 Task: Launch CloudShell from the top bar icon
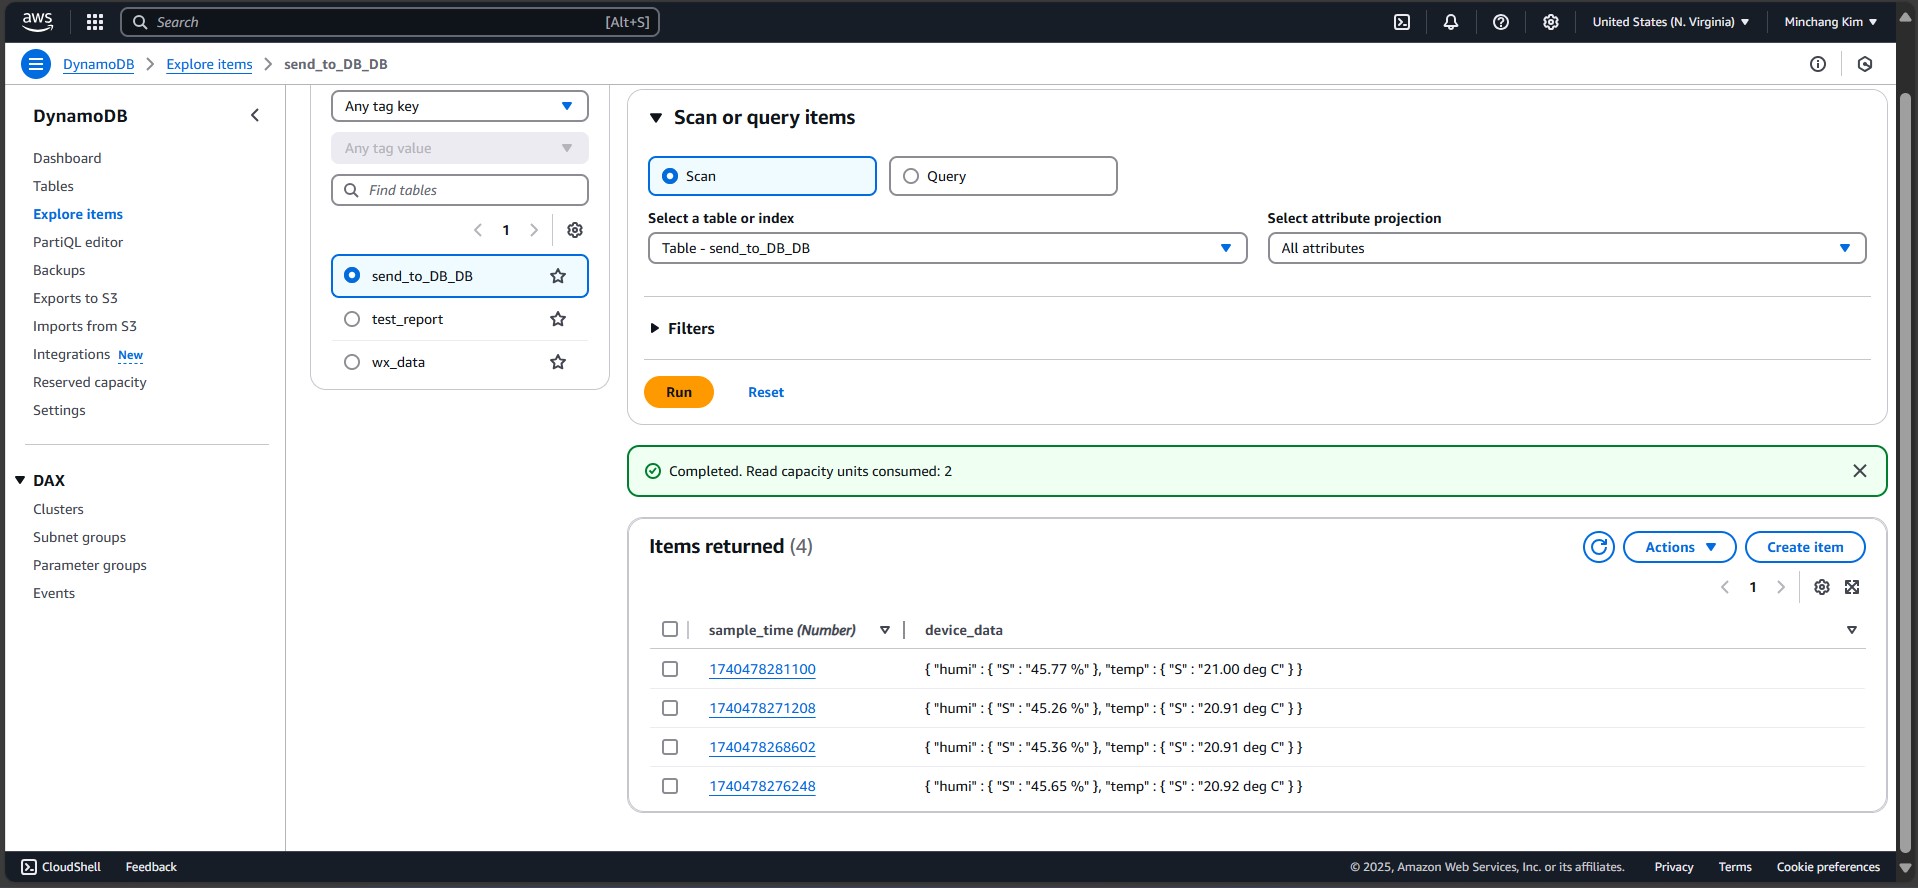(1402, 22)
